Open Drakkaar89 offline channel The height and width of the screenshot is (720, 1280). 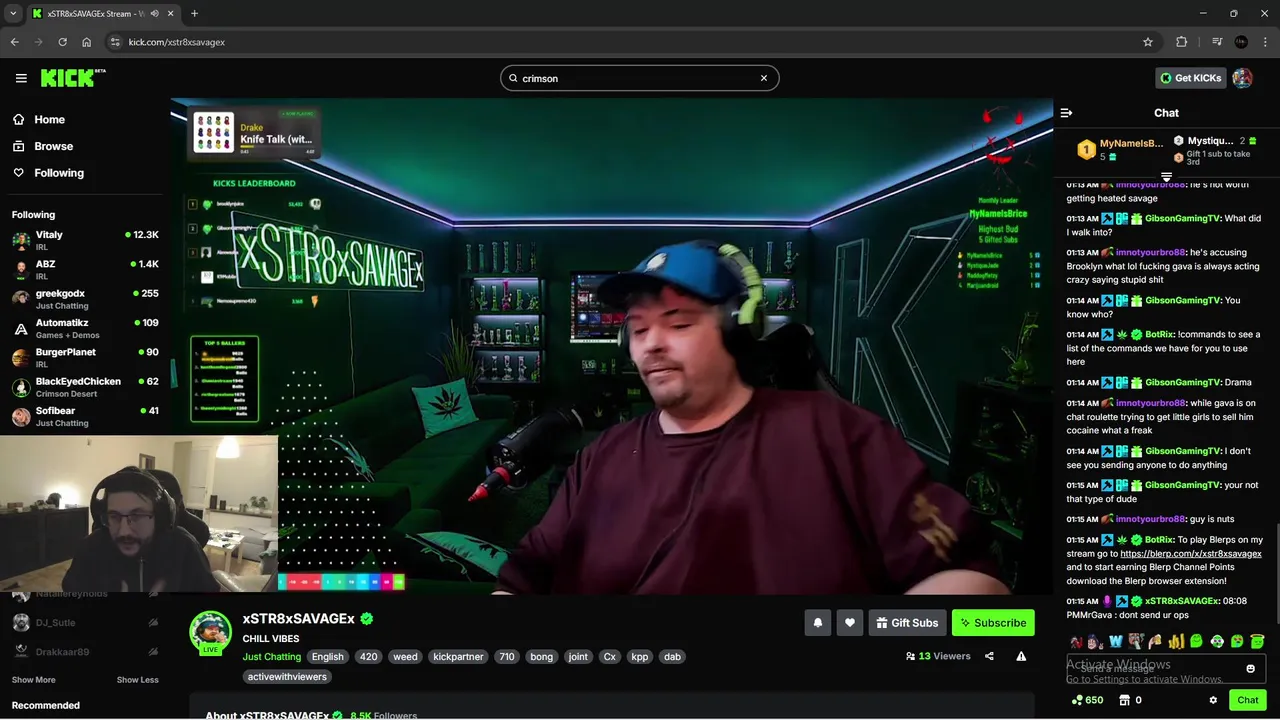(85, 652)
